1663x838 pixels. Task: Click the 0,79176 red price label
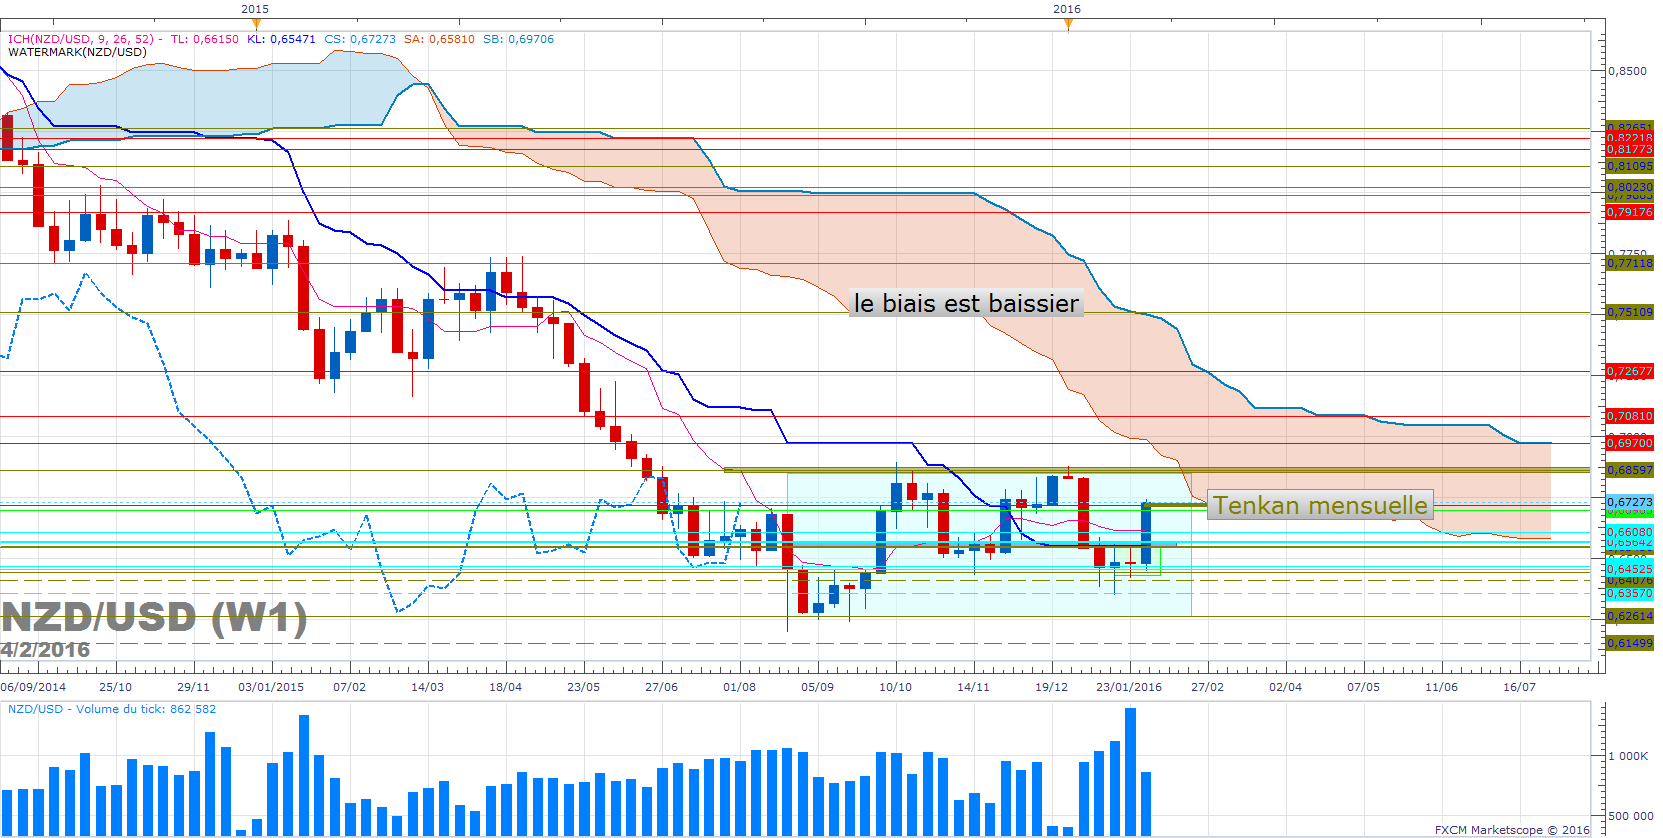coord(1630,212)
